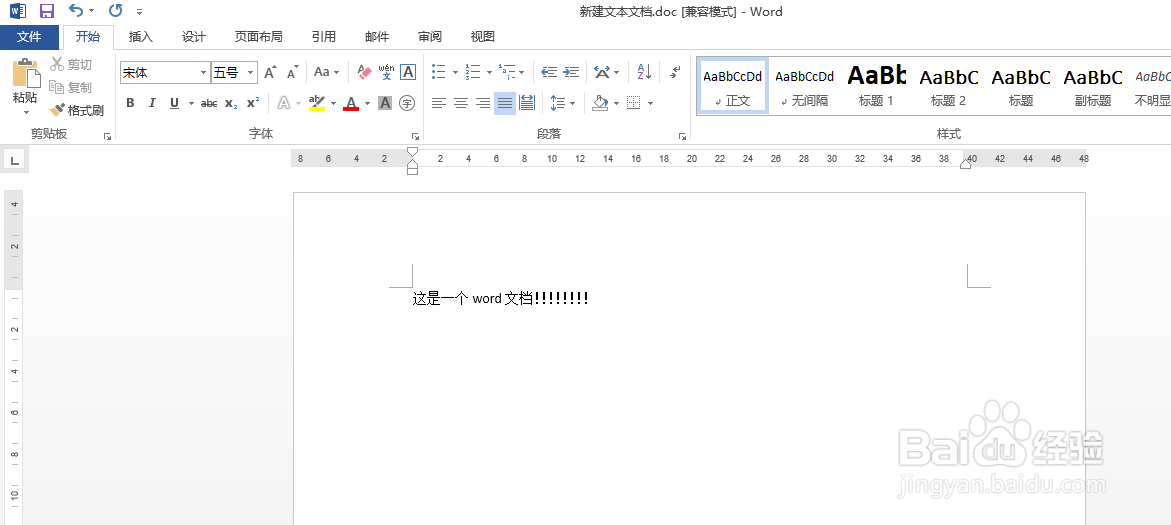The height and width of the screenshot is (525, 1171).
Task: Click the 复制 copy button
Action: tap(71, 87)
